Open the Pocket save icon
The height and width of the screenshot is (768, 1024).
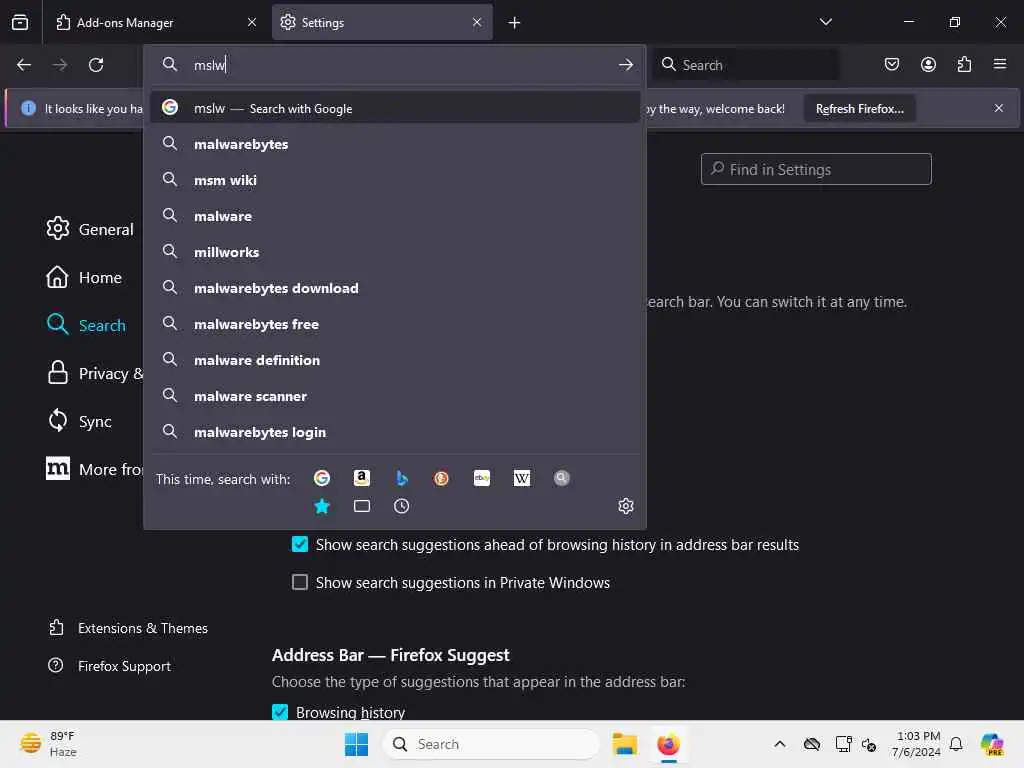891,64
